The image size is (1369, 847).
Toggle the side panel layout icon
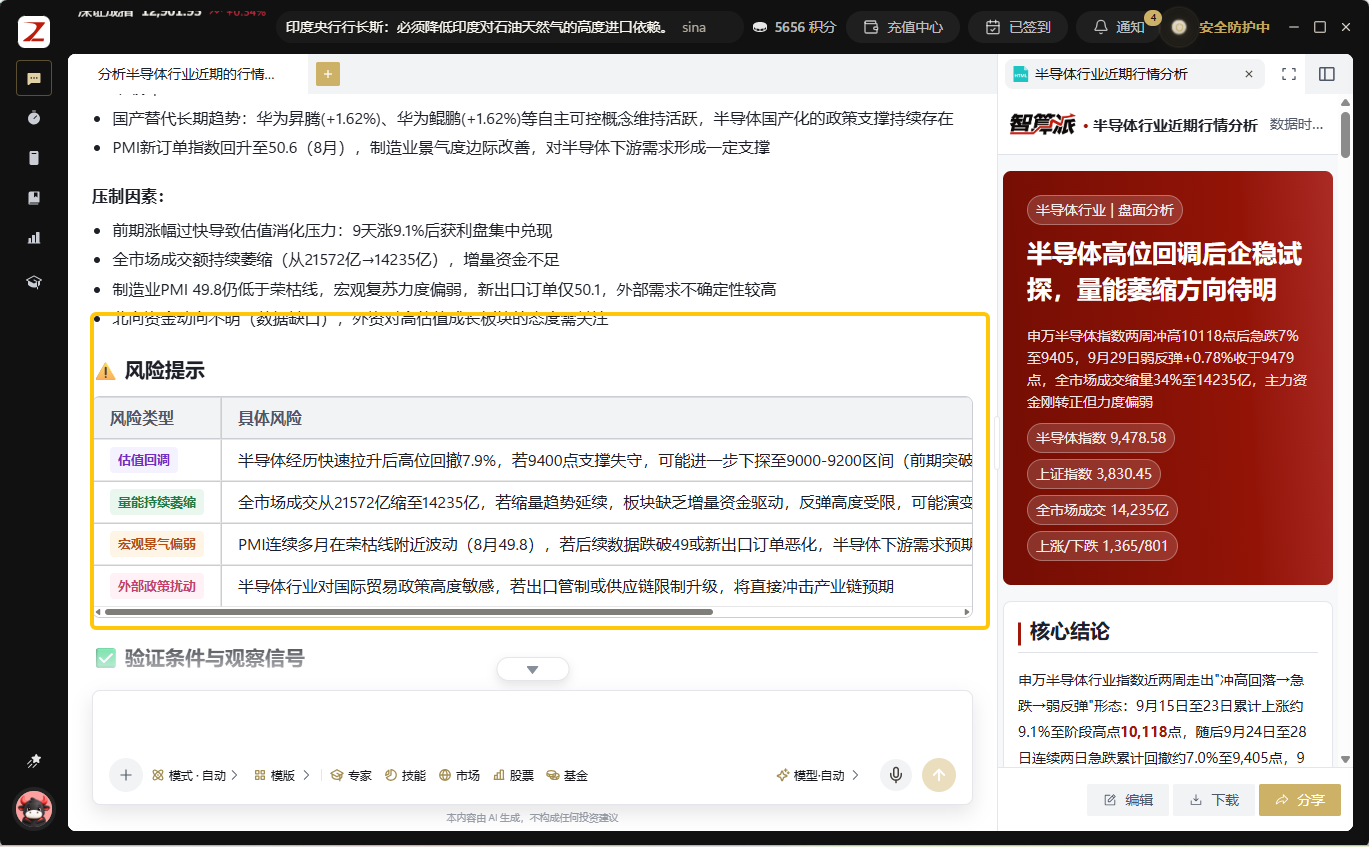click(1327, 74)
